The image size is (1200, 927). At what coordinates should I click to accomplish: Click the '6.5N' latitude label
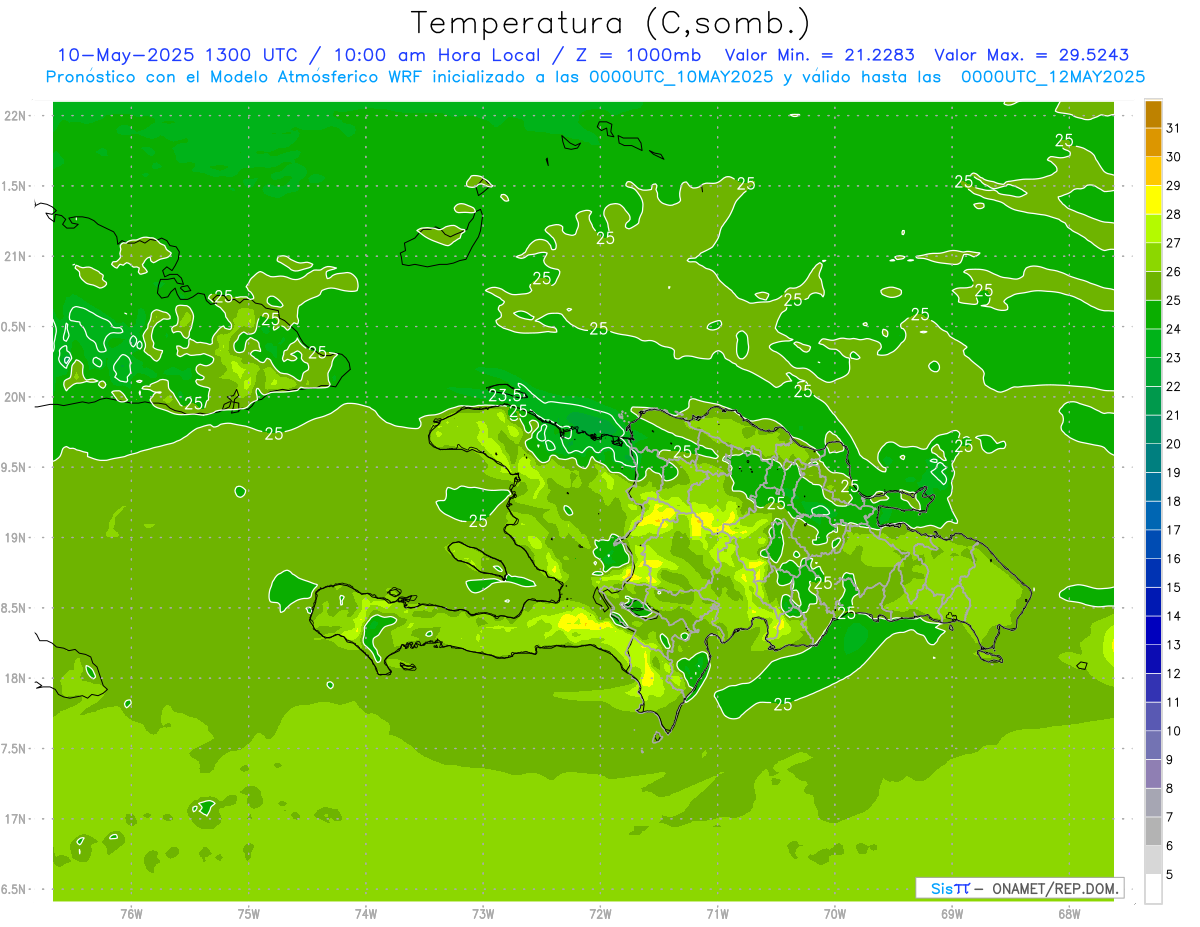pos(14,889)
